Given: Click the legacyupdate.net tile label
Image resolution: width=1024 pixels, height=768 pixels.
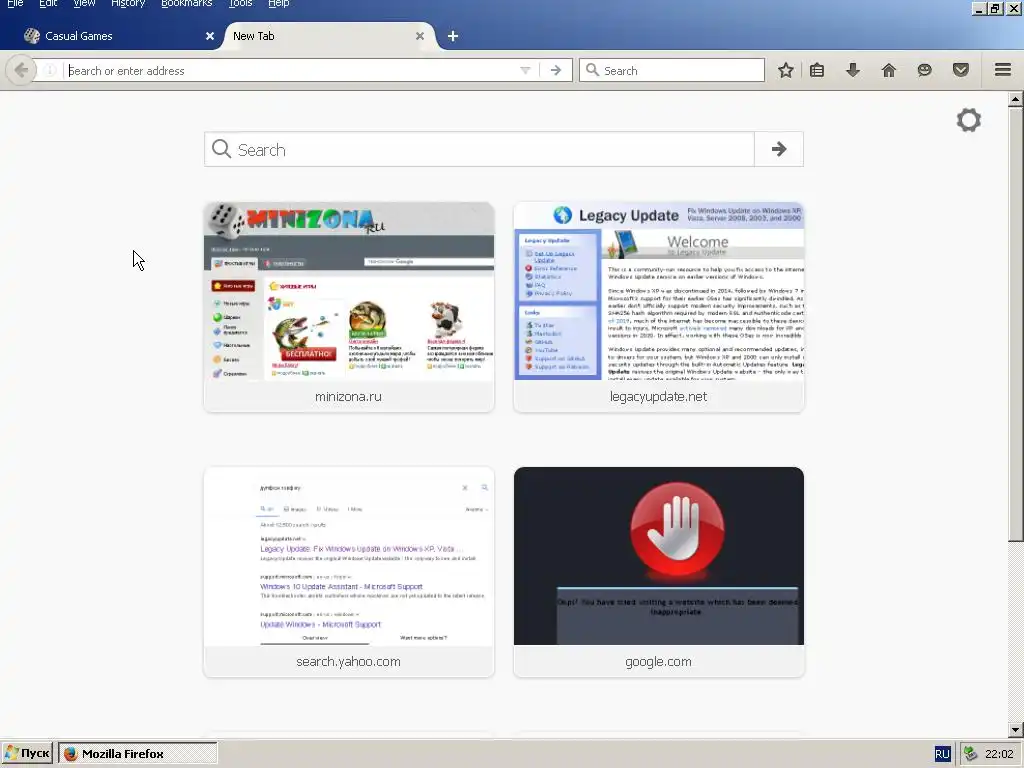Looking at the screenshot, I should pyautogui.click(x=658, y=396).
